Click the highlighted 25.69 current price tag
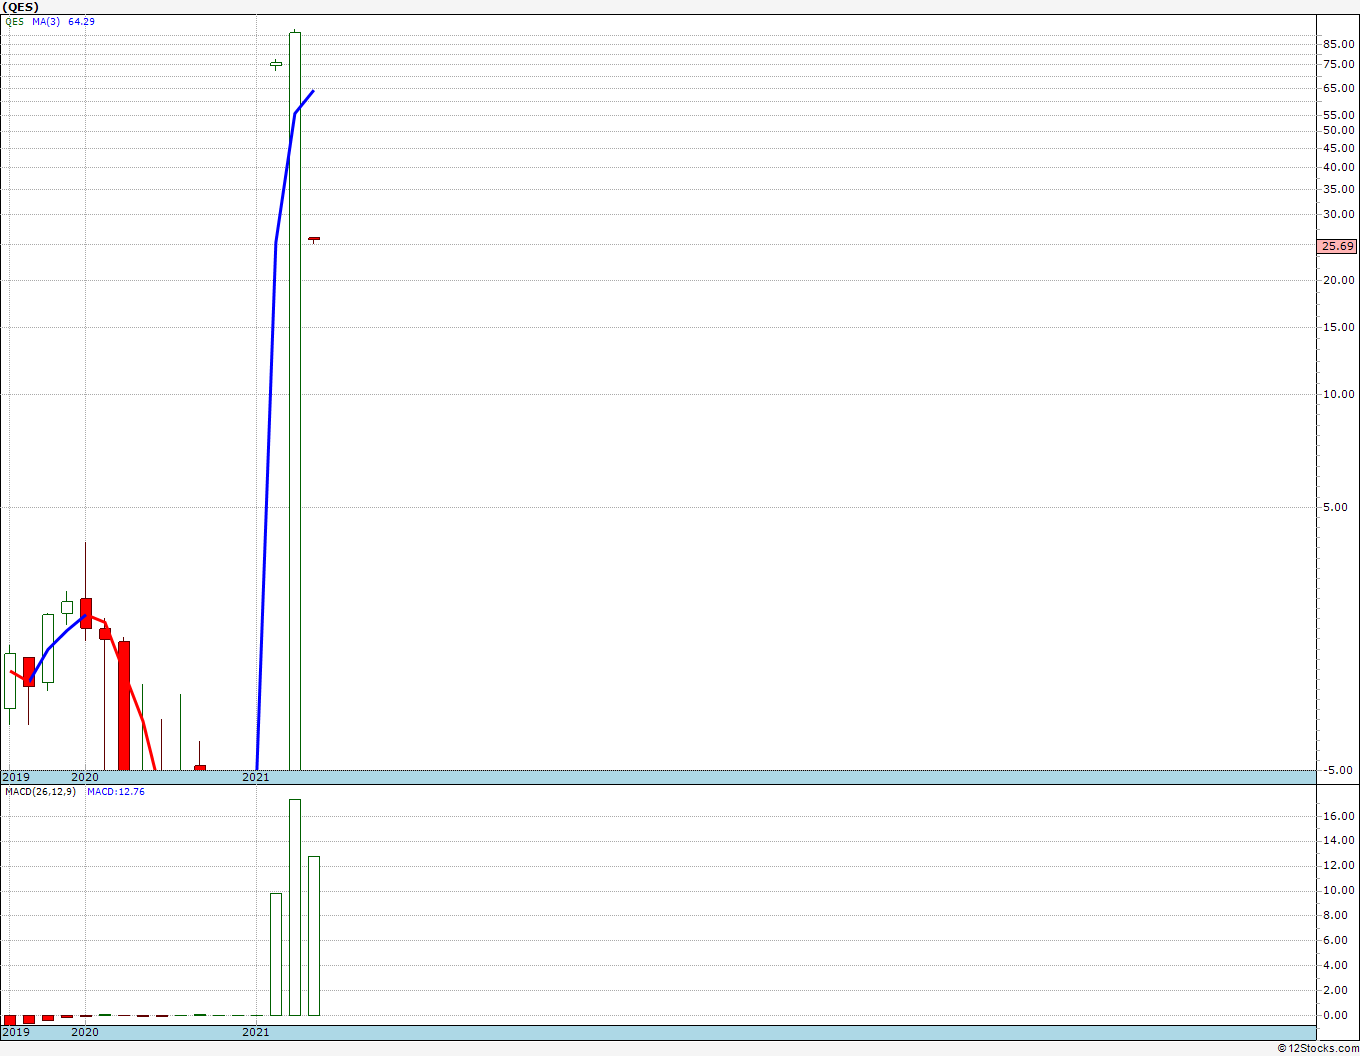1360x1056 pixels. point(1338,246)
